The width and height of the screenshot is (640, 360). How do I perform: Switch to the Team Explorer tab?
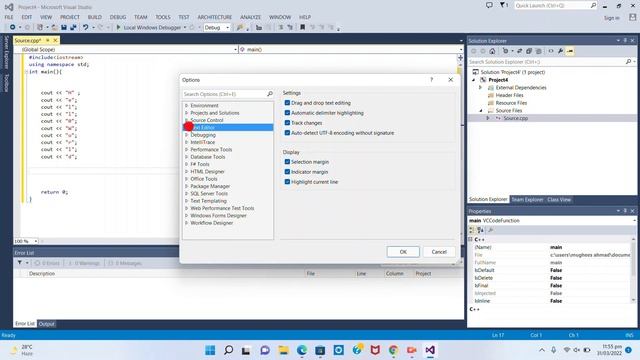[x=527, y=200]
